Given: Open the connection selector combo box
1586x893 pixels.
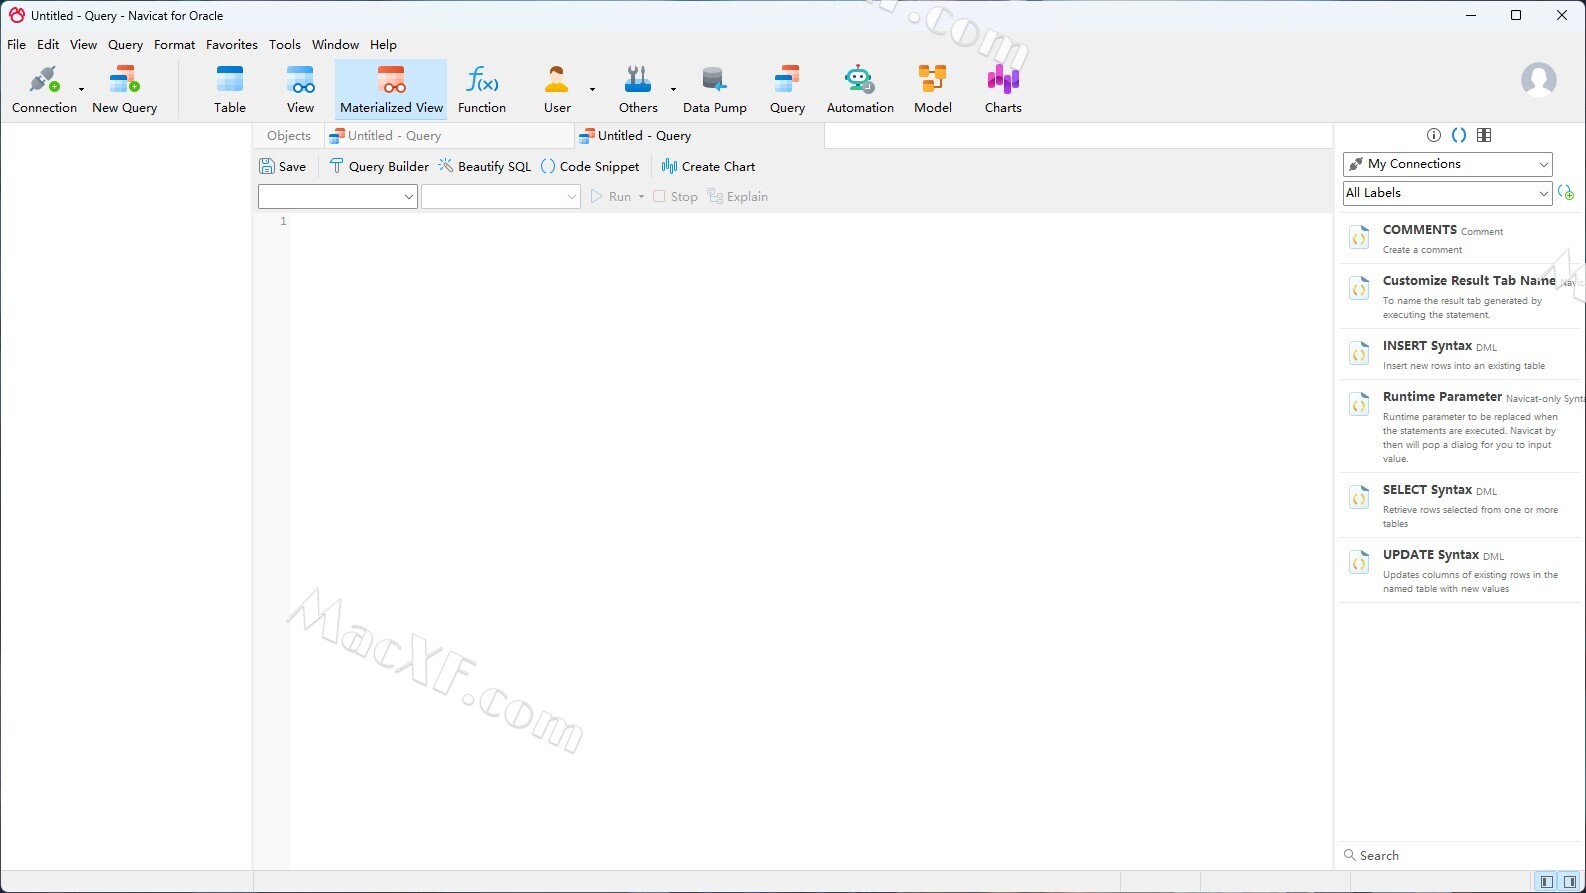Looking at the screenshot, I should tap(337, 197).
